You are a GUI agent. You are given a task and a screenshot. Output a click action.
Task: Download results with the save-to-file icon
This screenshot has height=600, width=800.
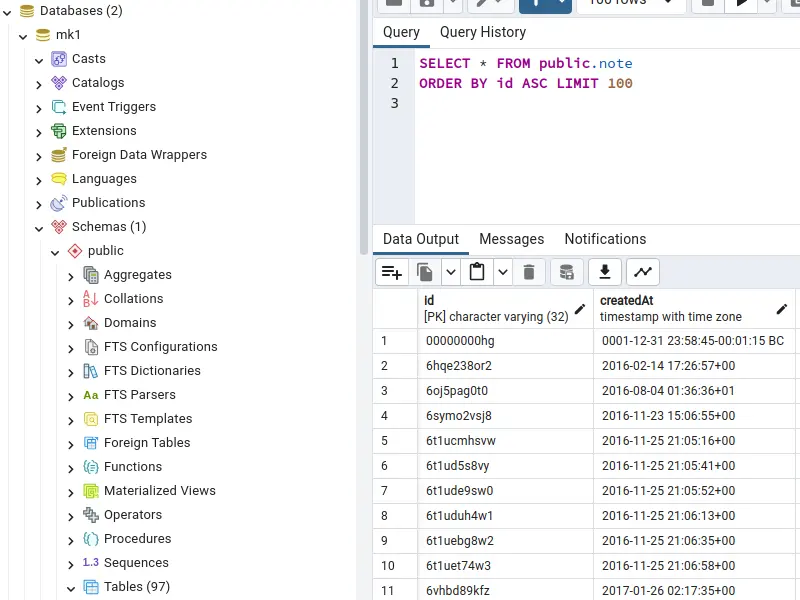tap(604, 272)
